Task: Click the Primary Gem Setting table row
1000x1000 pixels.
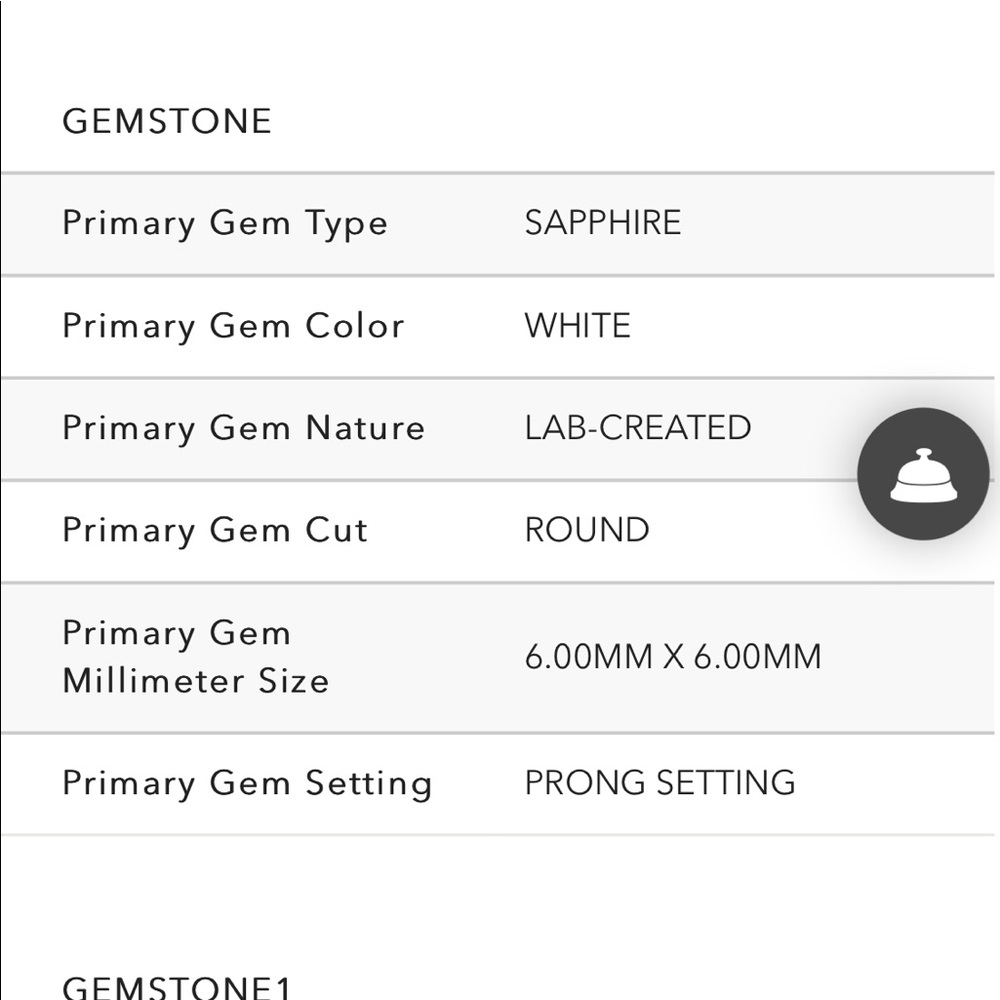Action: [x=497, y=784]
